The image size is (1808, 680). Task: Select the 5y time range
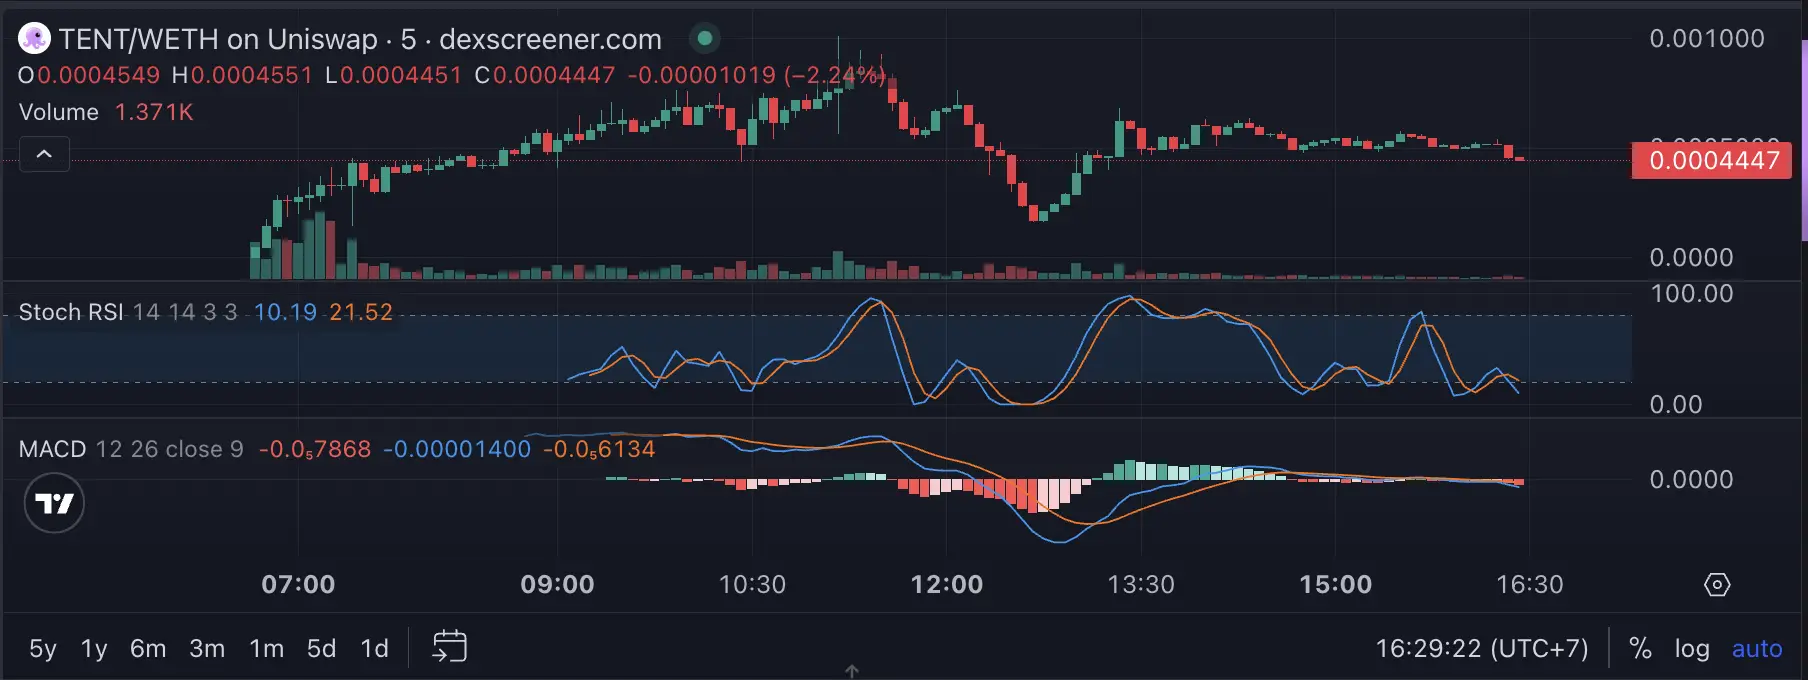coord(43,649)
